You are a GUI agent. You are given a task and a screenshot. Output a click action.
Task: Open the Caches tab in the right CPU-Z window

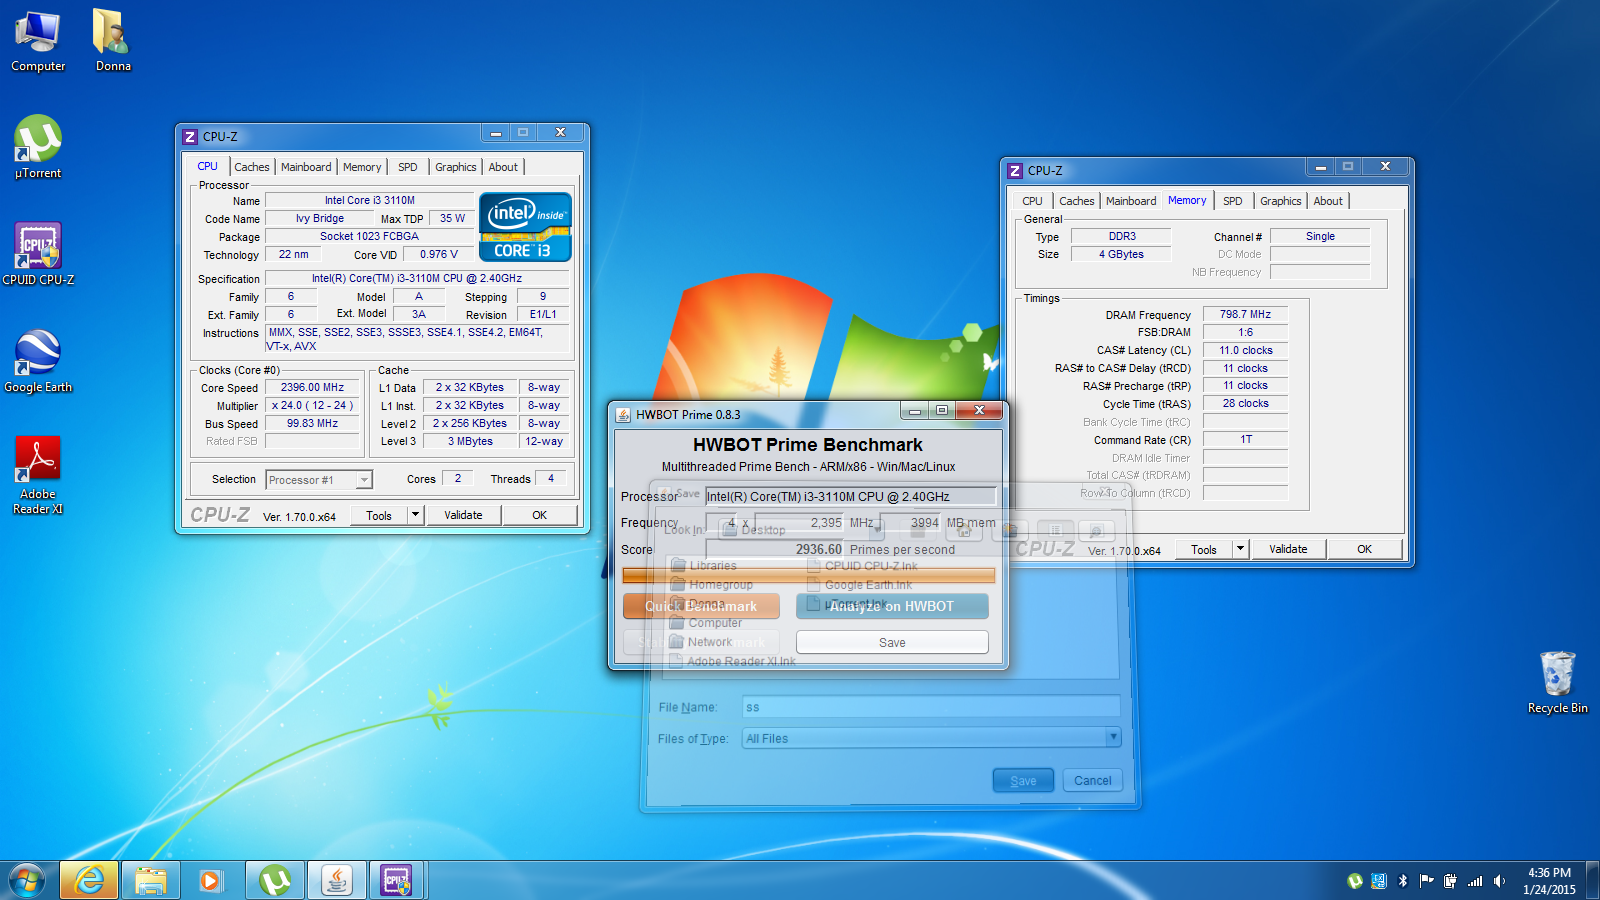click(1077, 201)
